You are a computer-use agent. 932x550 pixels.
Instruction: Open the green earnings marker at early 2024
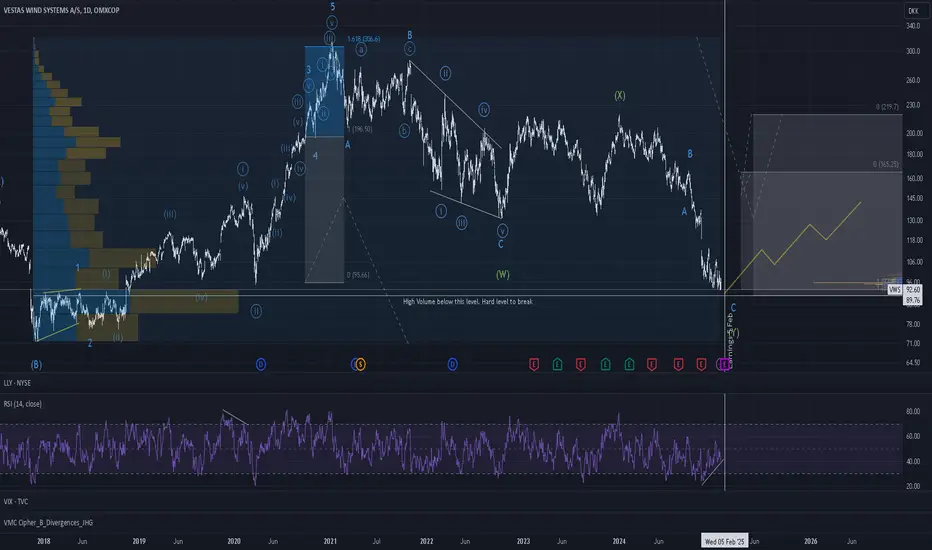tap(629, 364)
